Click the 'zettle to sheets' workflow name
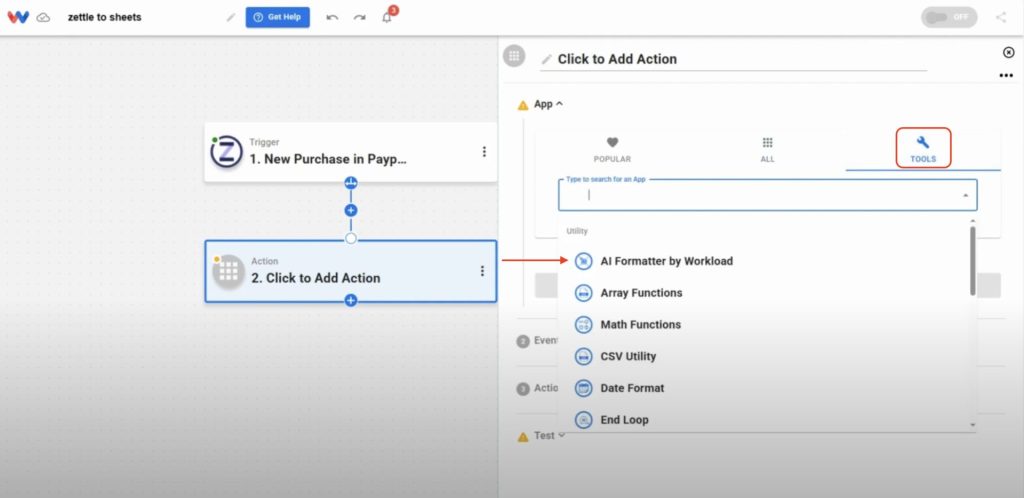1024x498 pixels. click(x=104, y=18)
